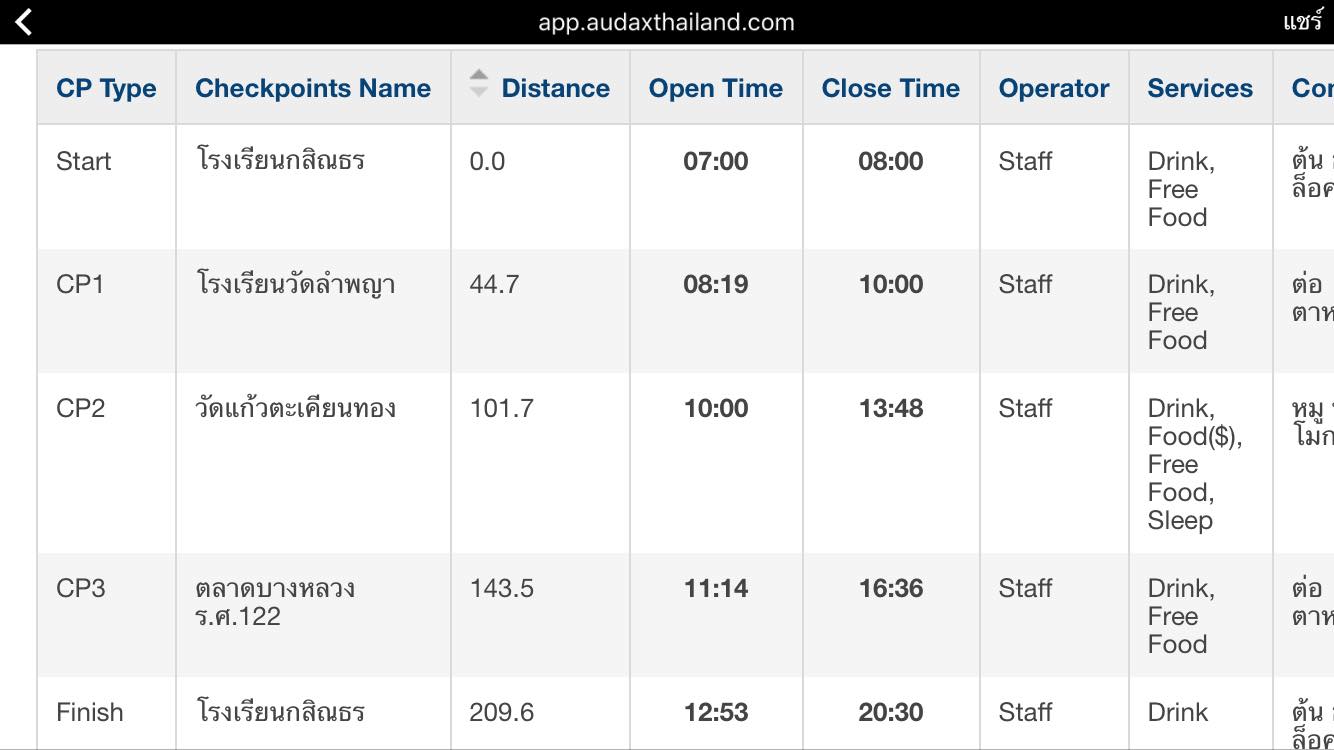1334x750 pixels.
Task: Sort table by Distance arrows
Action: pos(479,83)
